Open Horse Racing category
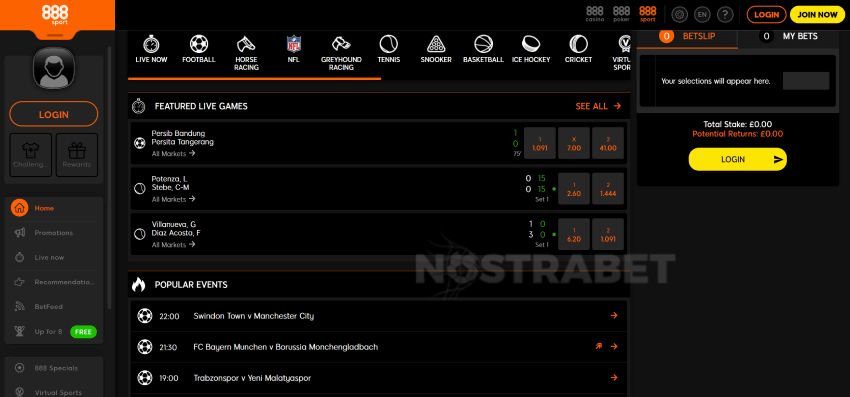The width and height of the screenshot is (850, 397). pyautogui.click(x=246, y=53)
